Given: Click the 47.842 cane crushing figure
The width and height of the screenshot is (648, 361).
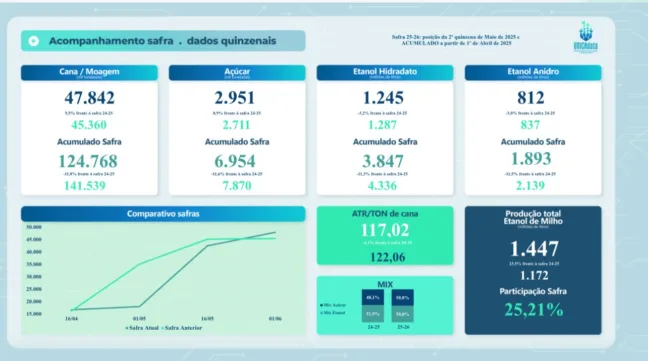Looking at the screenshot, I should 89,98.
